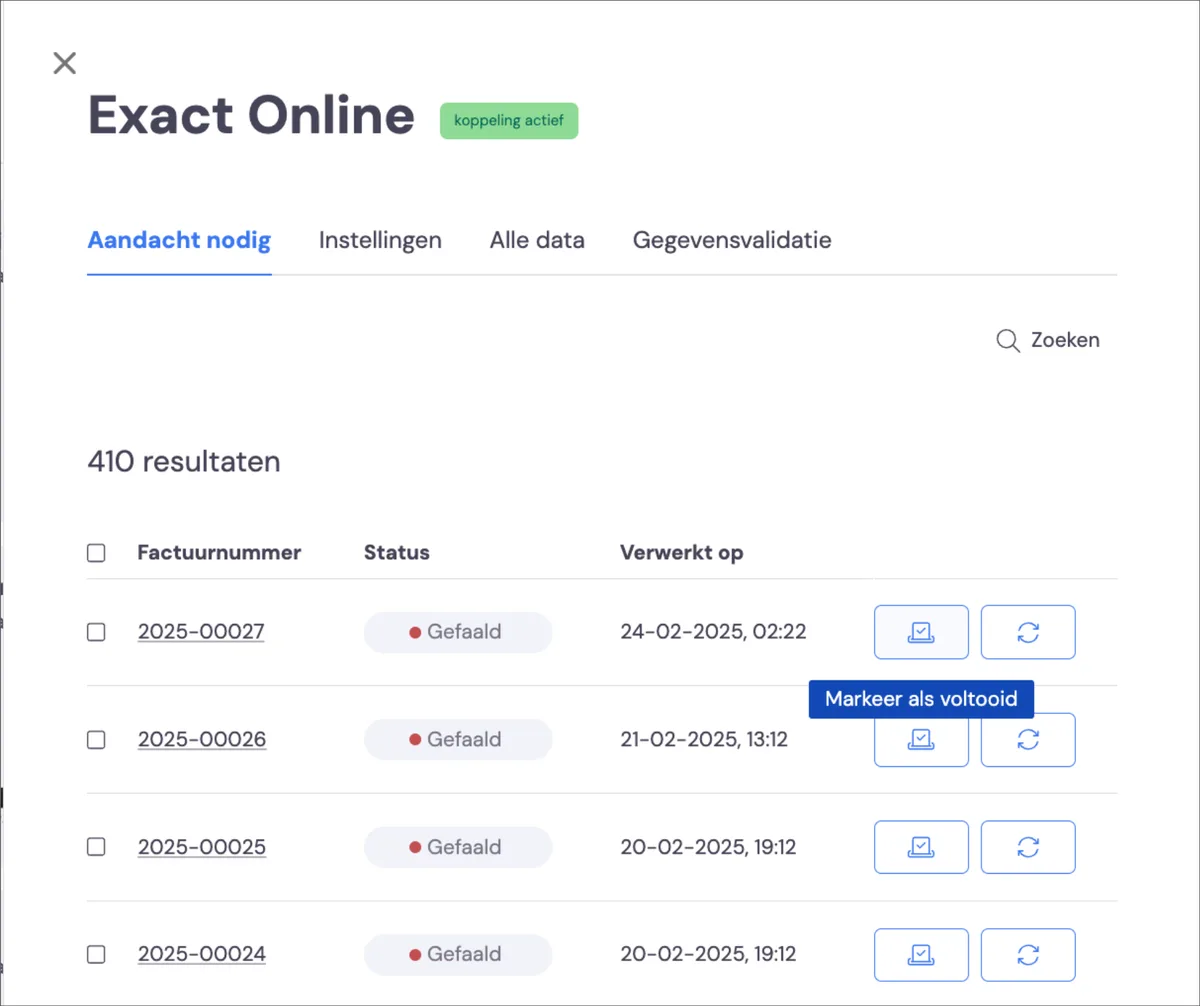Tick the checkbox for invoice 2025-00024
Viewport: 1200px width, 1006px height.
pyautogui.click(x=96, y=954)
